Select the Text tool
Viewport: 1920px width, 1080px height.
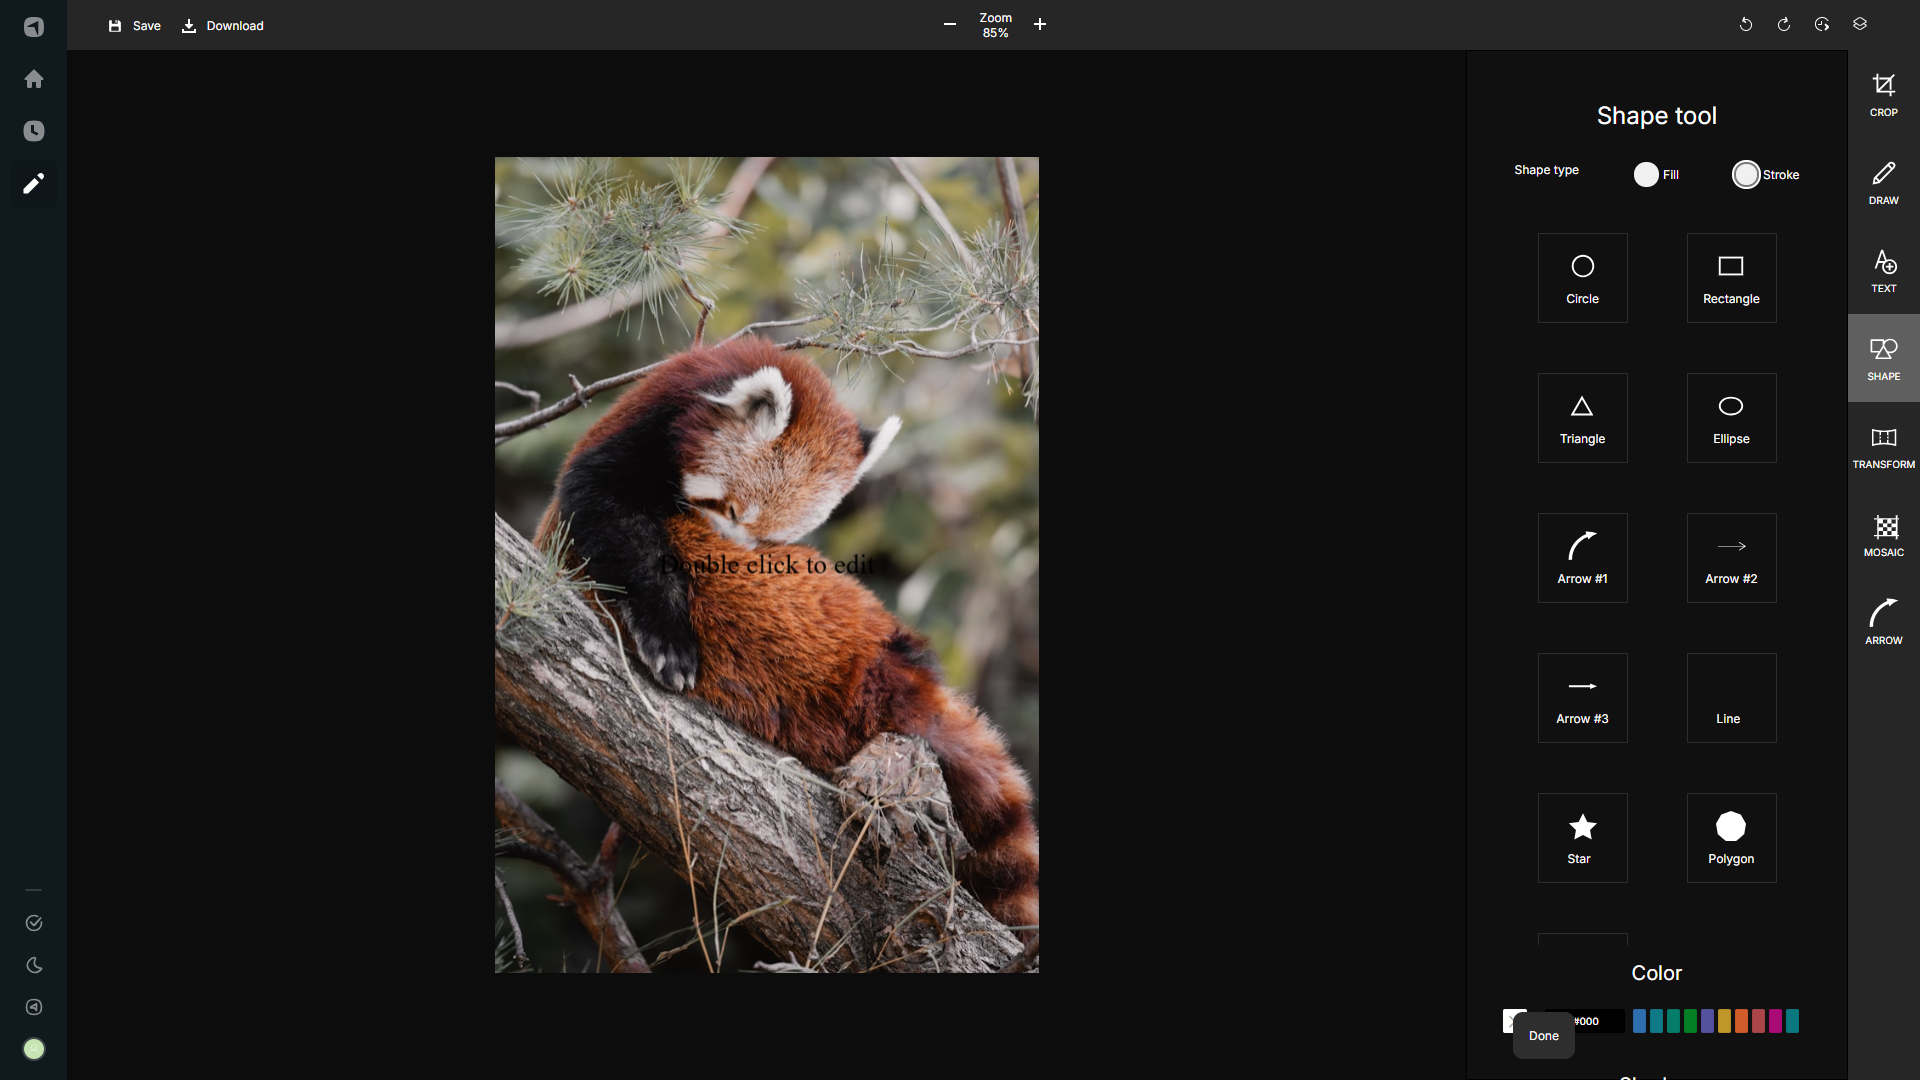click(x=1884, y=270)
